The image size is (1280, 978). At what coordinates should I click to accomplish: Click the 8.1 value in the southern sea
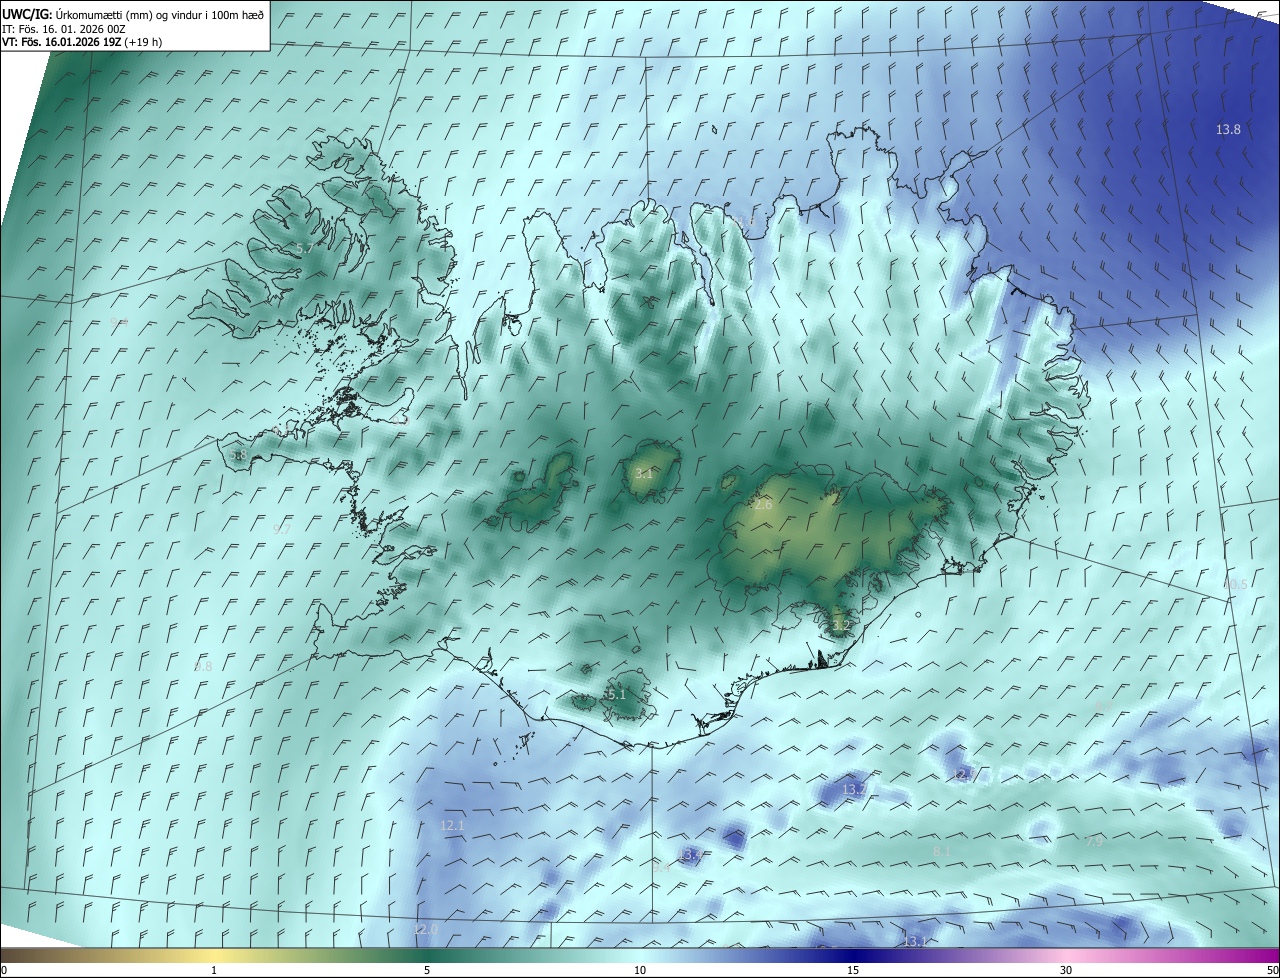coord(941,851)
